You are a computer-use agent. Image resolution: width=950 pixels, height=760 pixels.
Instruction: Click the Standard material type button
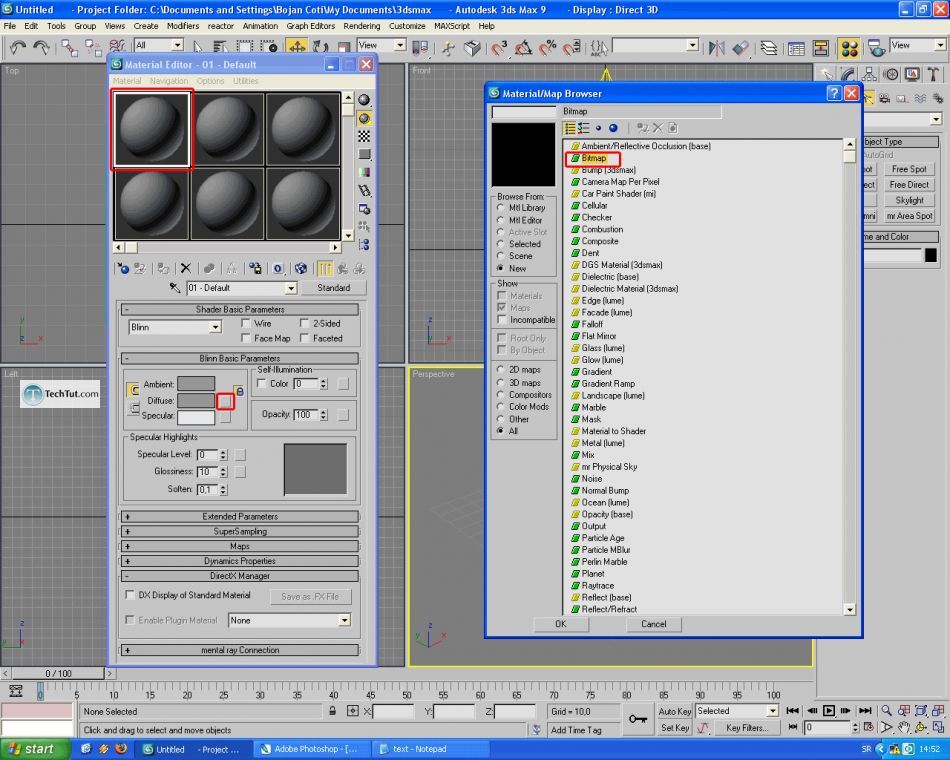[x=333, y=288]
